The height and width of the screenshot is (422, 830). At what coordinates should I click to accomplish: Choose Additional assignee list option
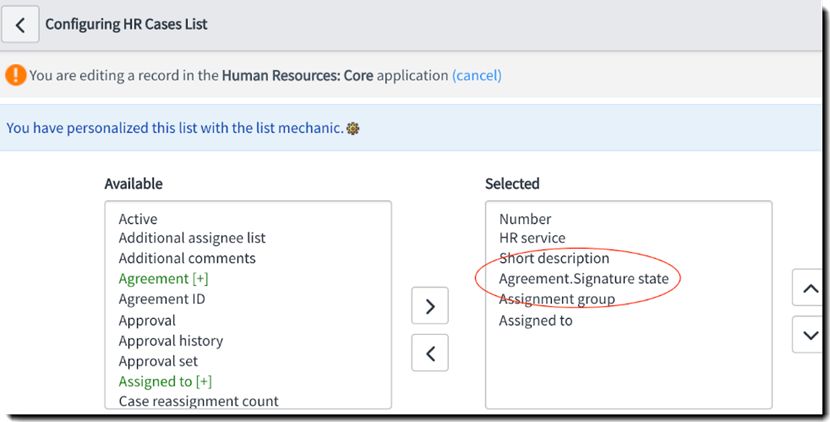192,238
